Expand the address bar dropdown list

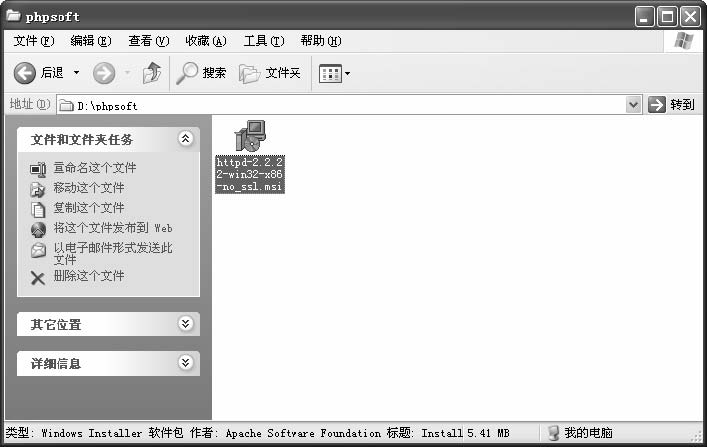tap(634, 105)
